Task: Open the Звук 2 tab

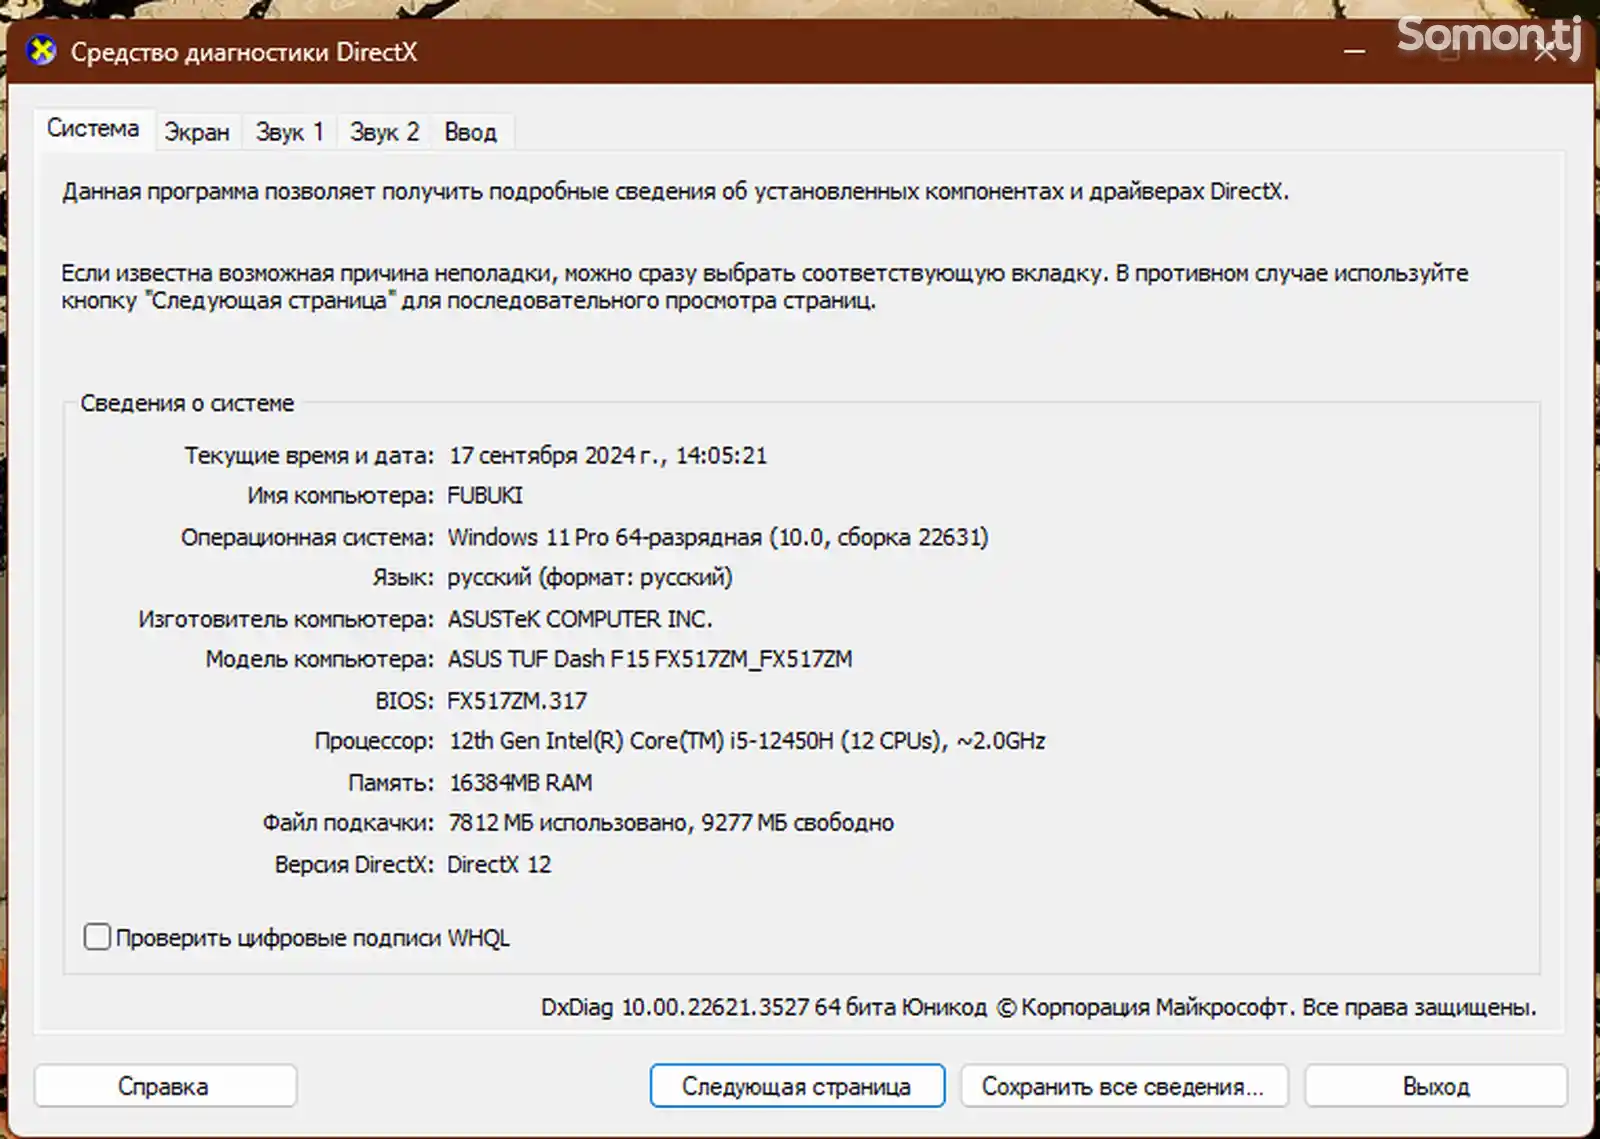Action: 384,132
